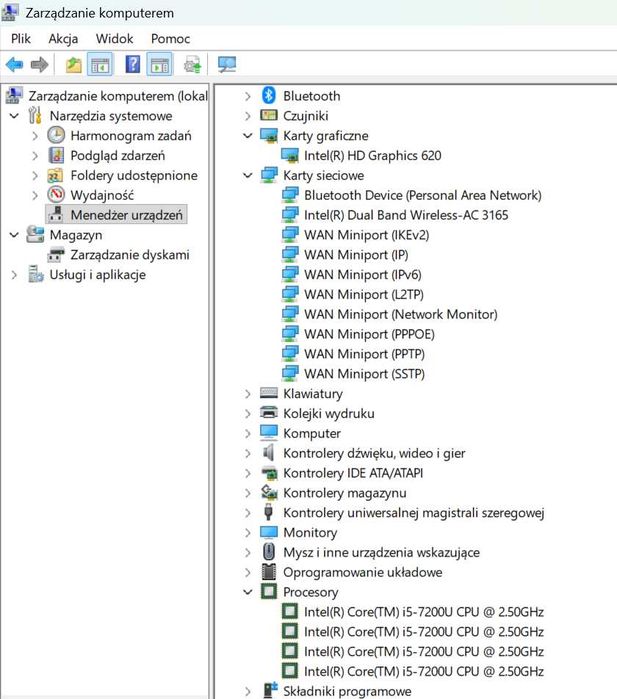Click the Usługi i aplikacje icon
The width and height of the screenshot is (617, 699).
(36, 274)
